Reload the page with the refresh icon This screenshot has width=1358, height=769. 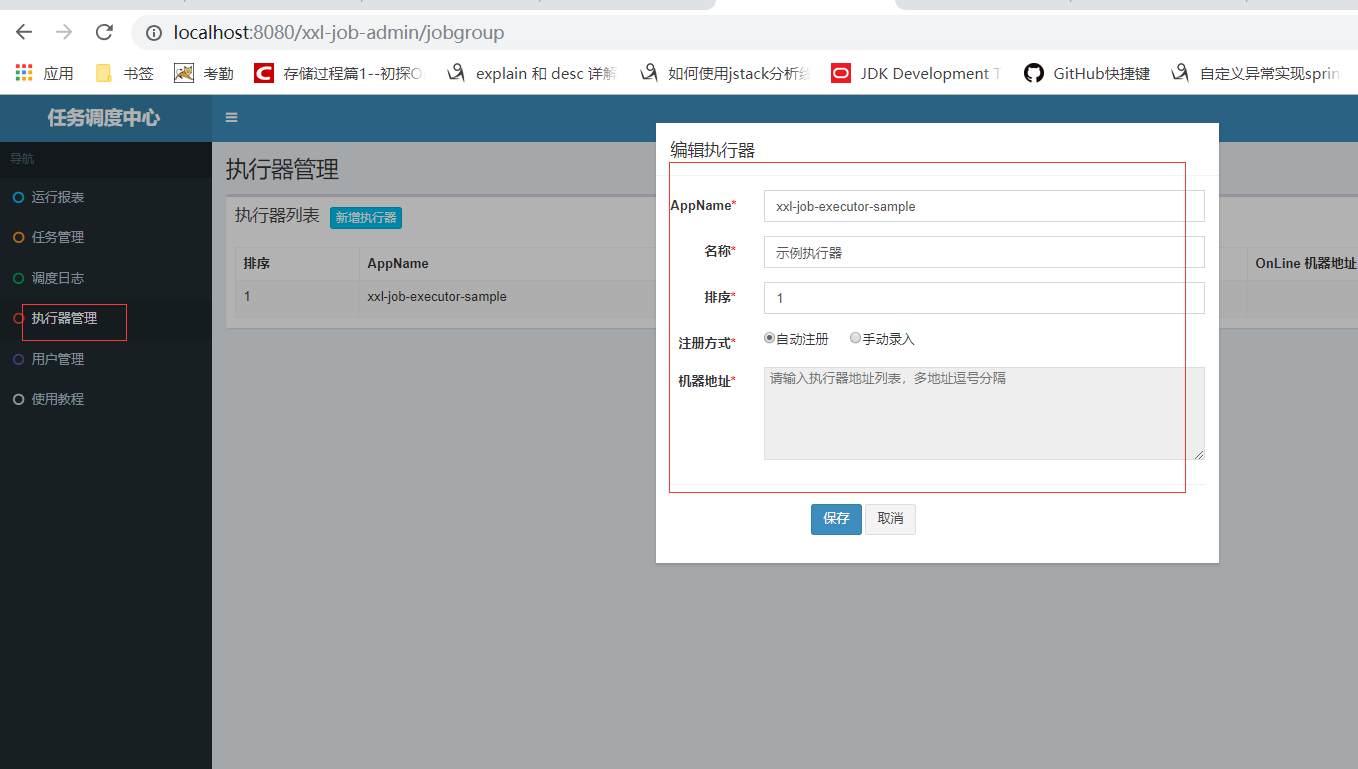pos(104,32)
